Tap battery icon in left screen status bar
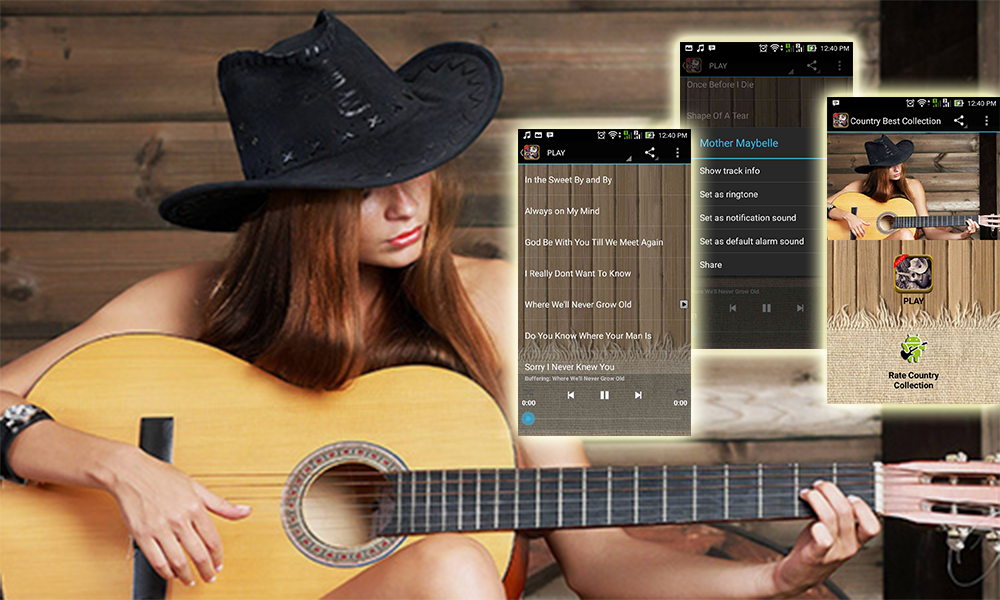 click(x=650, y=135)
